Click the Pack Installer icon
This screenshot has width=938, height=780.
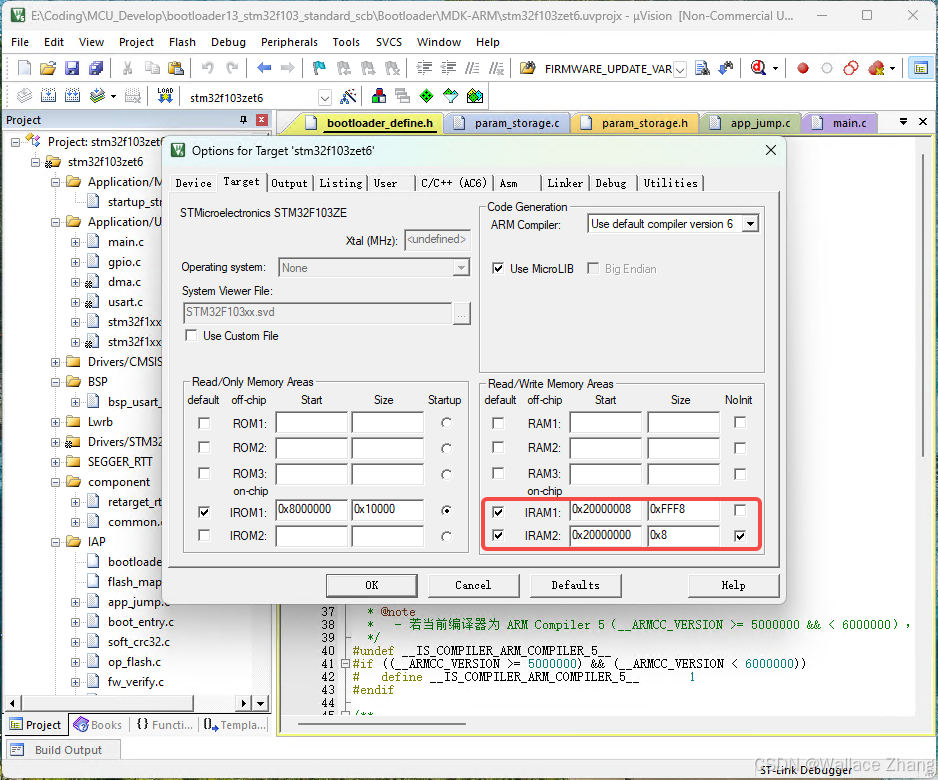[x=475, y=96]
